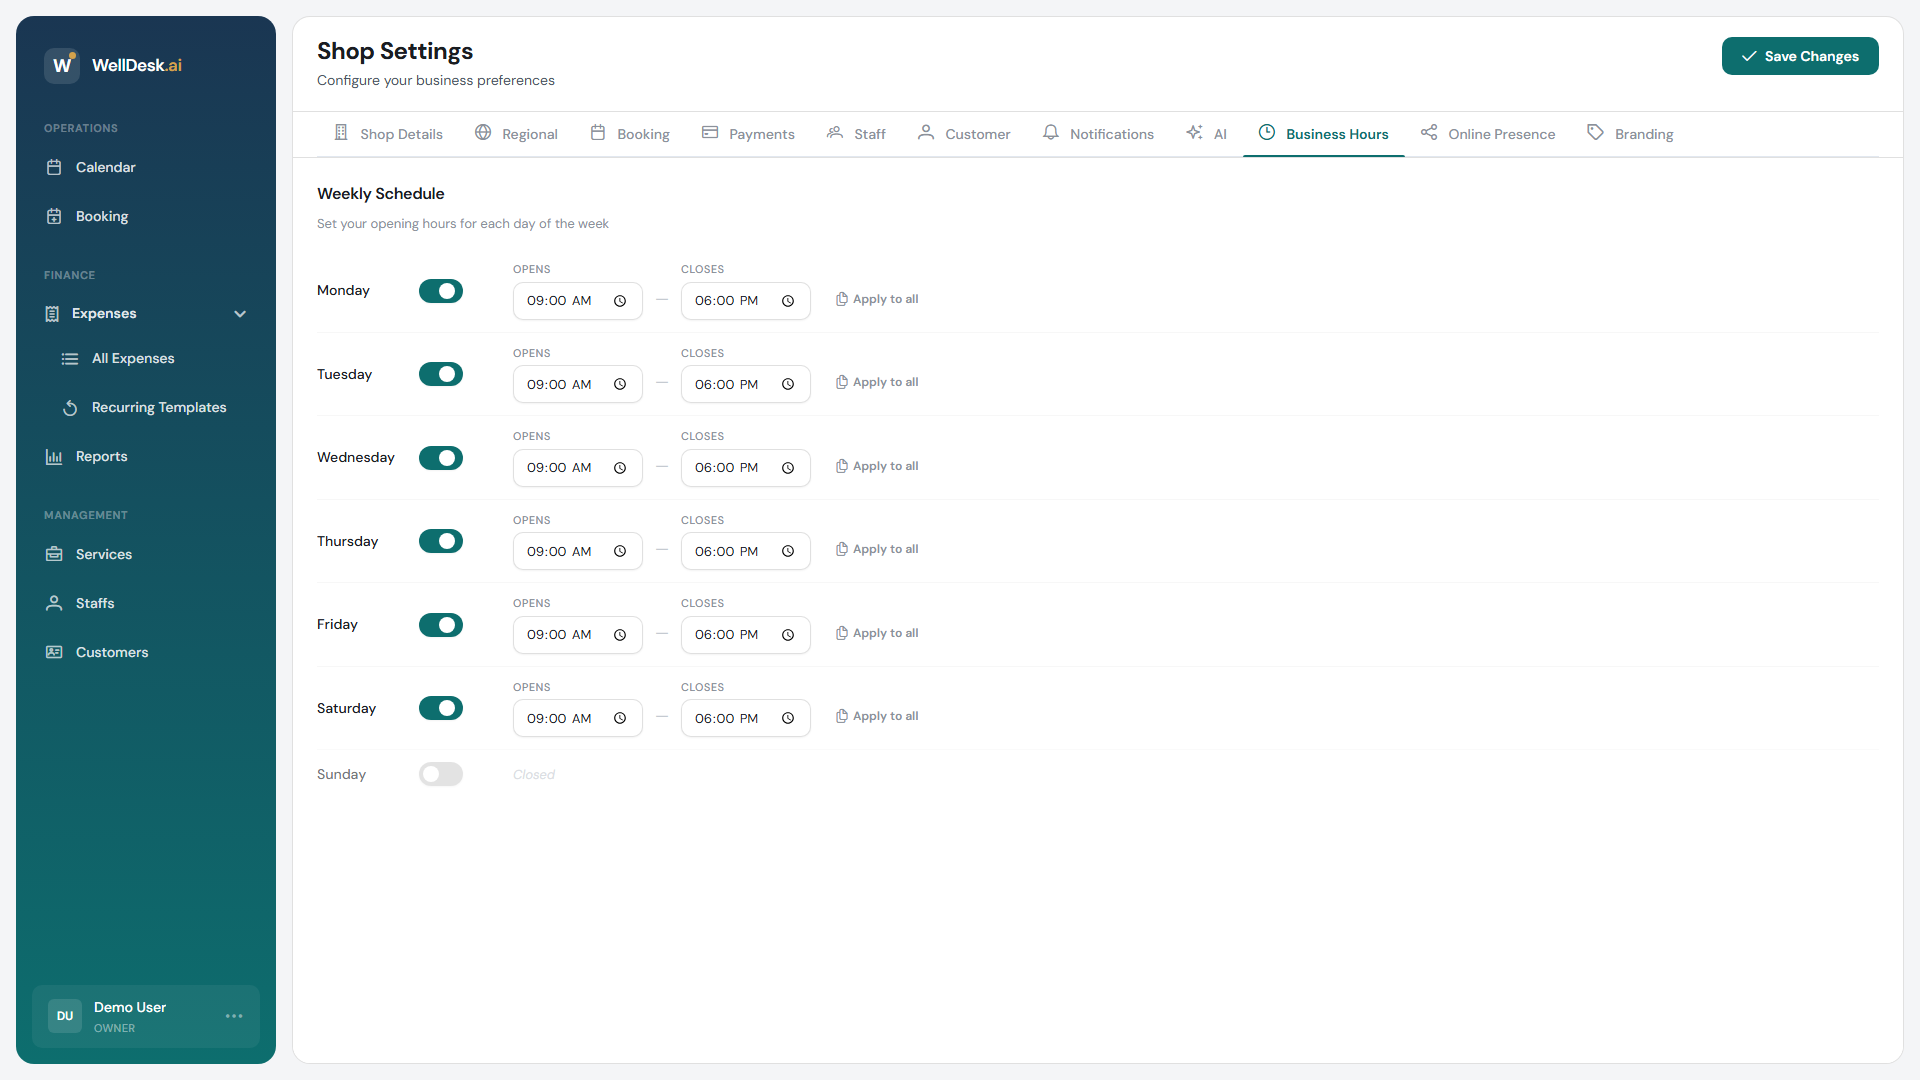Click the clock icon in Monday's Opens field
Viewport: 1920px width, 1080px height.
coord(620,300)
